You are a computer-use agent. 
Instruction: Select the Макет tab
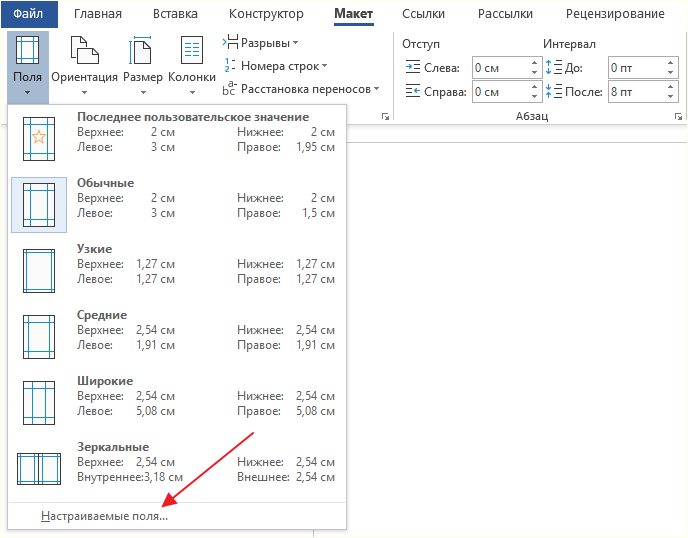(353, 14)
